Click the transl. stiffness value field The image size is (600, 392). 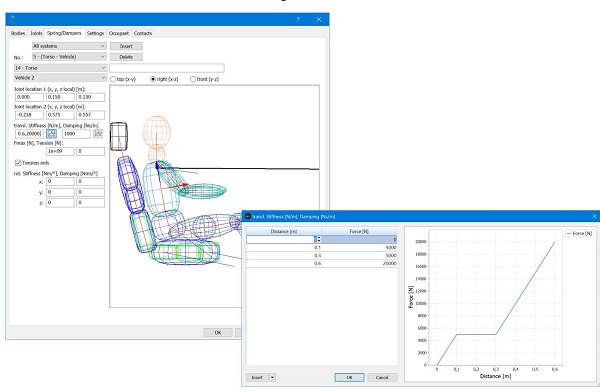(29, 134)
